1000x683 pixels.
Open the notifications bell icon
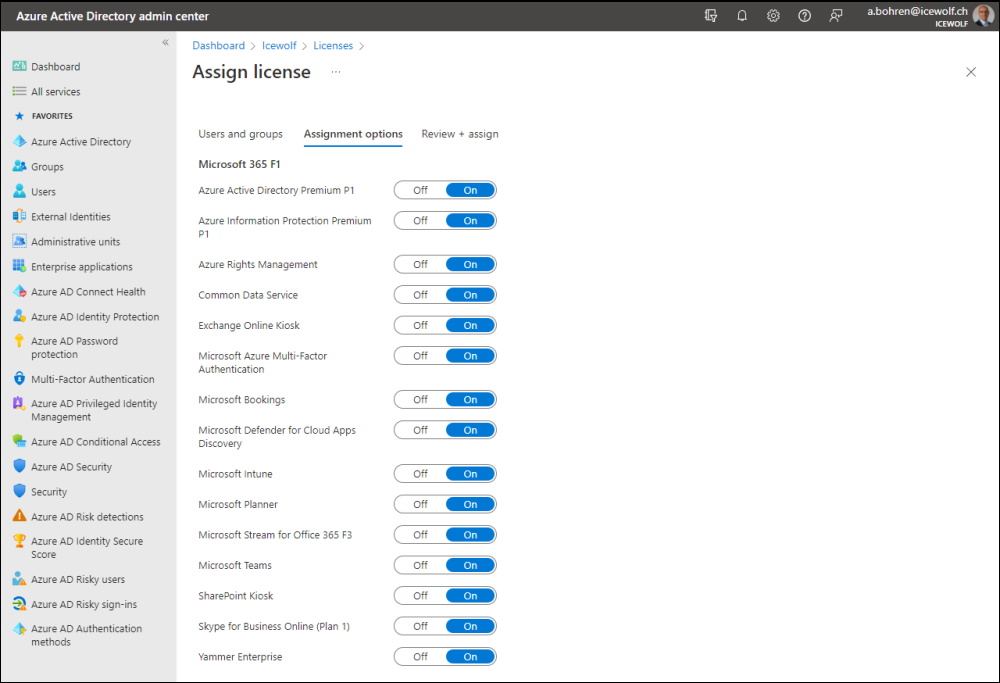[x=742, y=15]
